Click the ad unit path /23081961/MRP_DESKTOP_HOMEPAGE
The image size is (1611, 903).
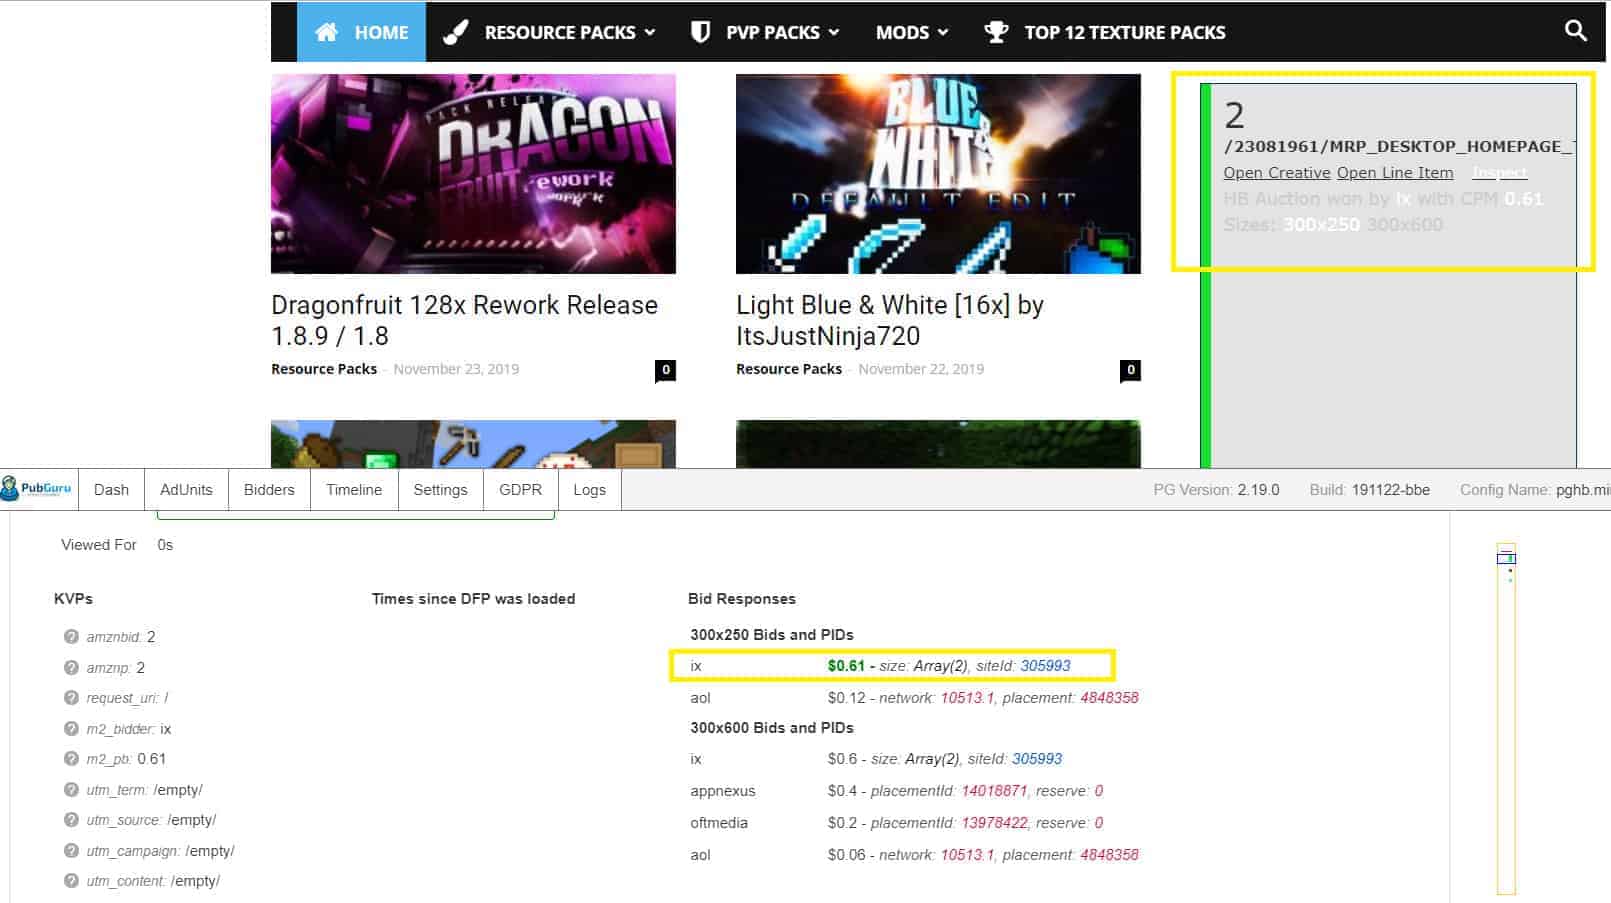(x=1400, y=146)
